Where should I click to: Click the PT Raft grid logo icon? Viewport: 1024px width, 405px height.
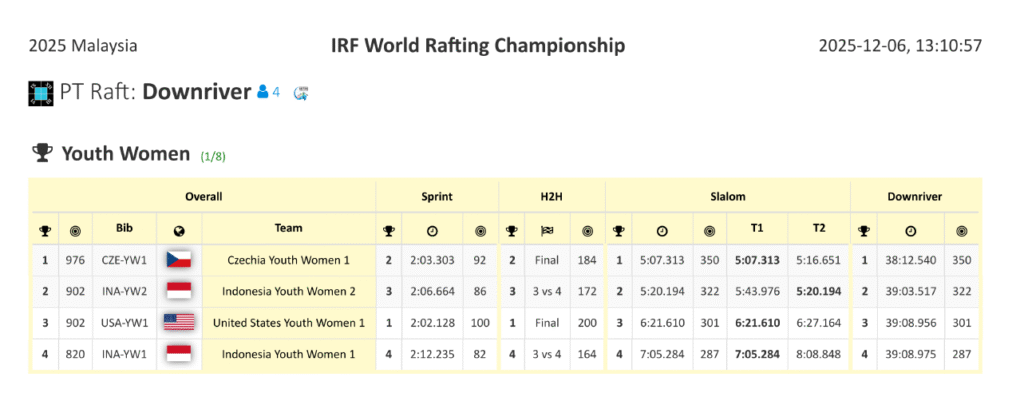click(40, 93)
